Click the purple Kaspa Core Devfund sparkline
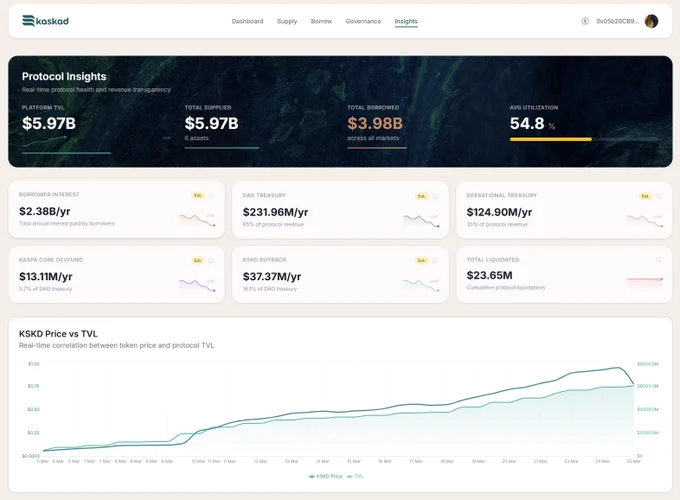The height and width of the screenshot is (500, 680). point(197,285)
